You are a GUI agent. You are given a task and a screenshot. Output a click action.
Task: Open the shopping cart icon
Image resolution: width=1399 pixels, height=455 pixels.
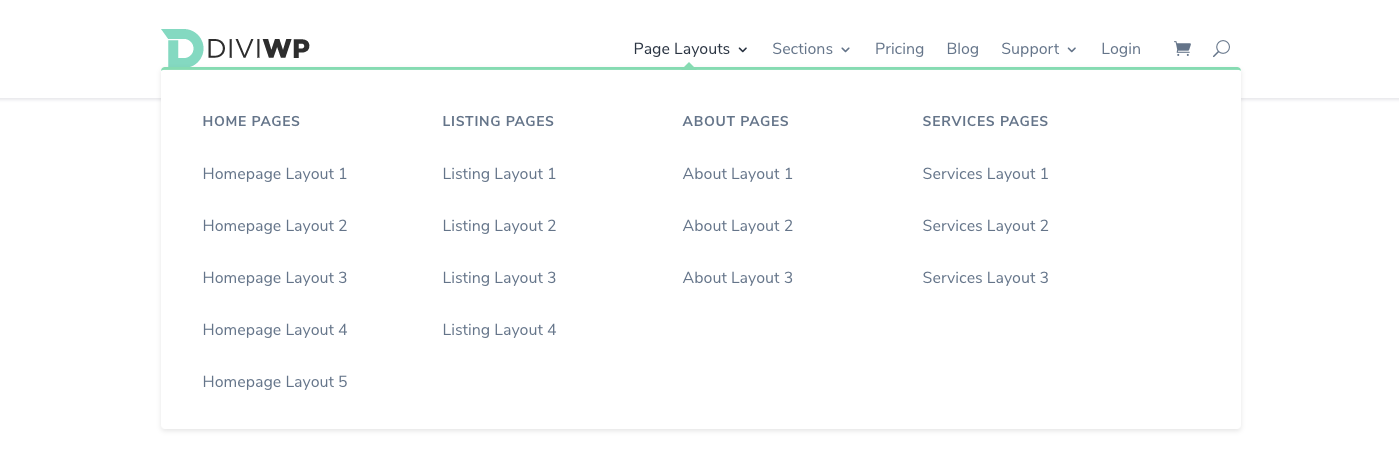point(1182,49)
